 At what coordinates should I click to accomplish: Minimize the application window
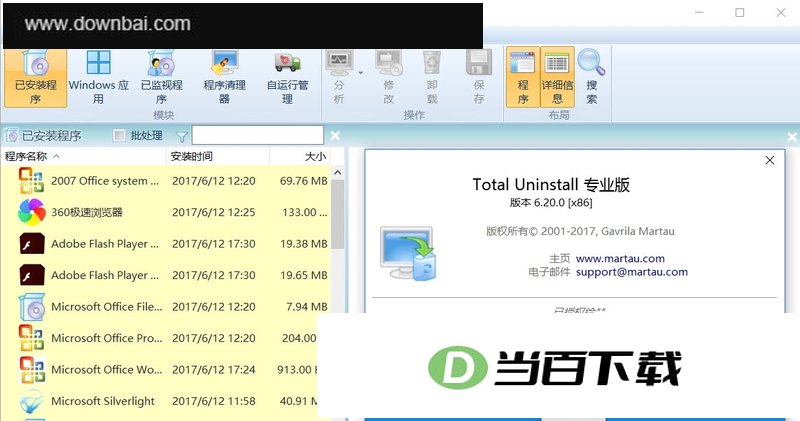[699, 13]
